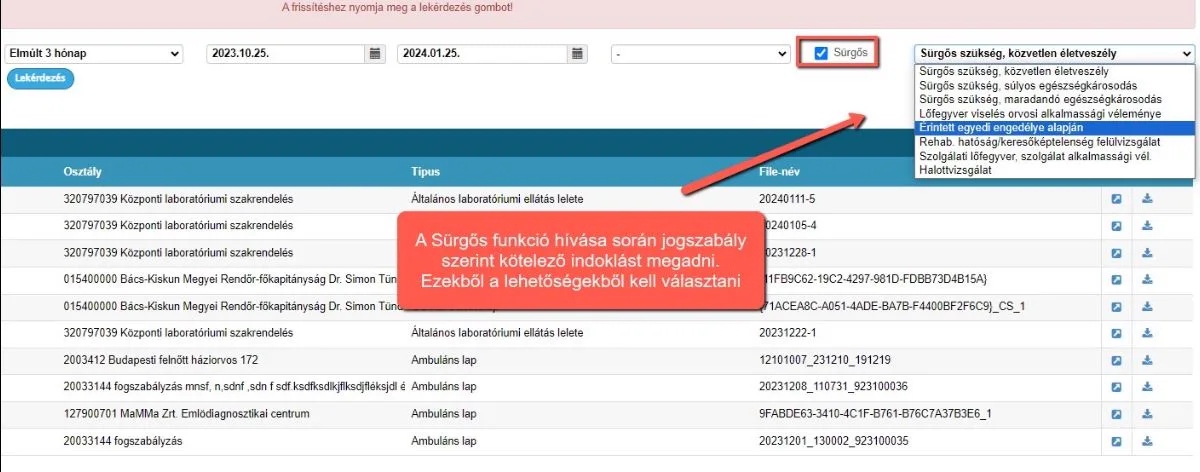1200x472 pixels.
Task: Download file 20231201_130002_923100035
Action: point(1147,441)
